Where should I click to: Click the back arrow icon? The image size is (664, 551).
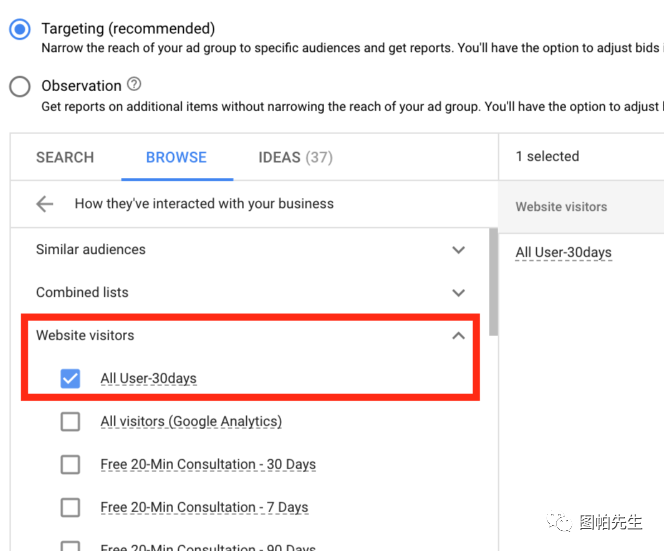44,204
